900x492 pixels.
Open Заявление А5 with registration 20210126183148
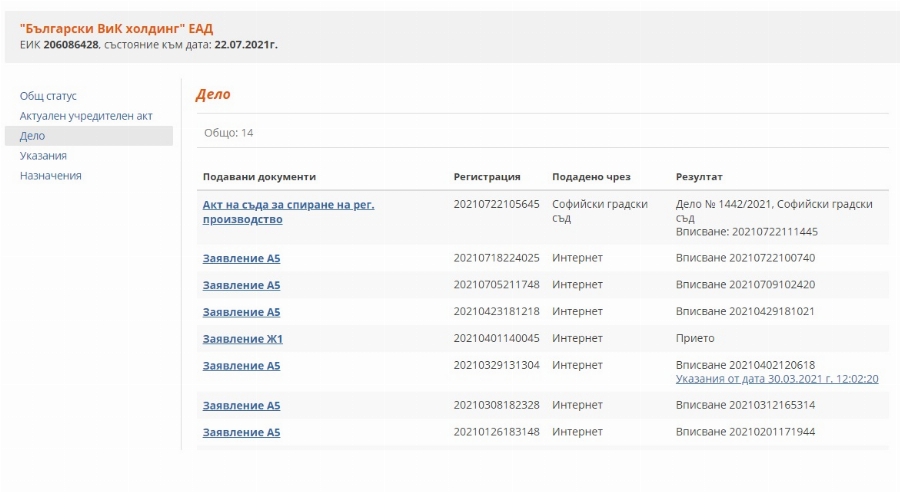click(241, 433)
